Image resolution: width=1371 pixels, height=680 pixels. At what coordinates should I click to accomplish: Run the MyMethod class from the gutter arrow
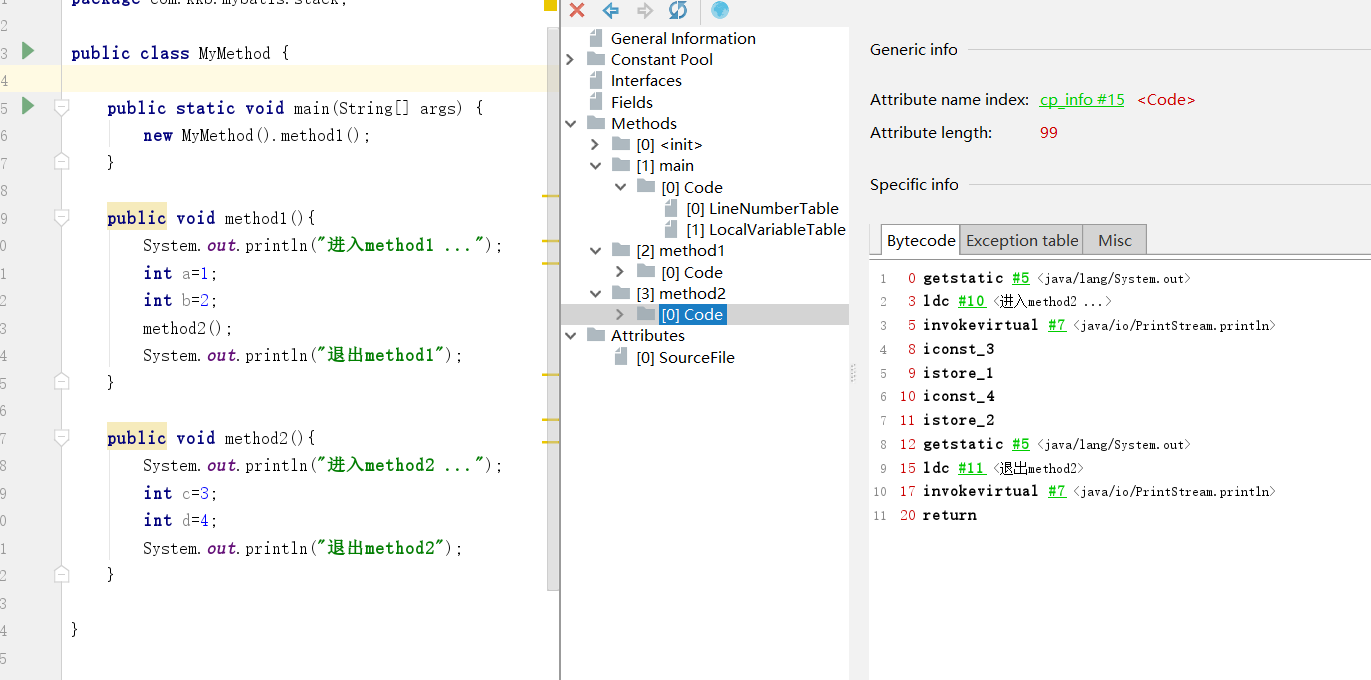(x=28, y=51)
